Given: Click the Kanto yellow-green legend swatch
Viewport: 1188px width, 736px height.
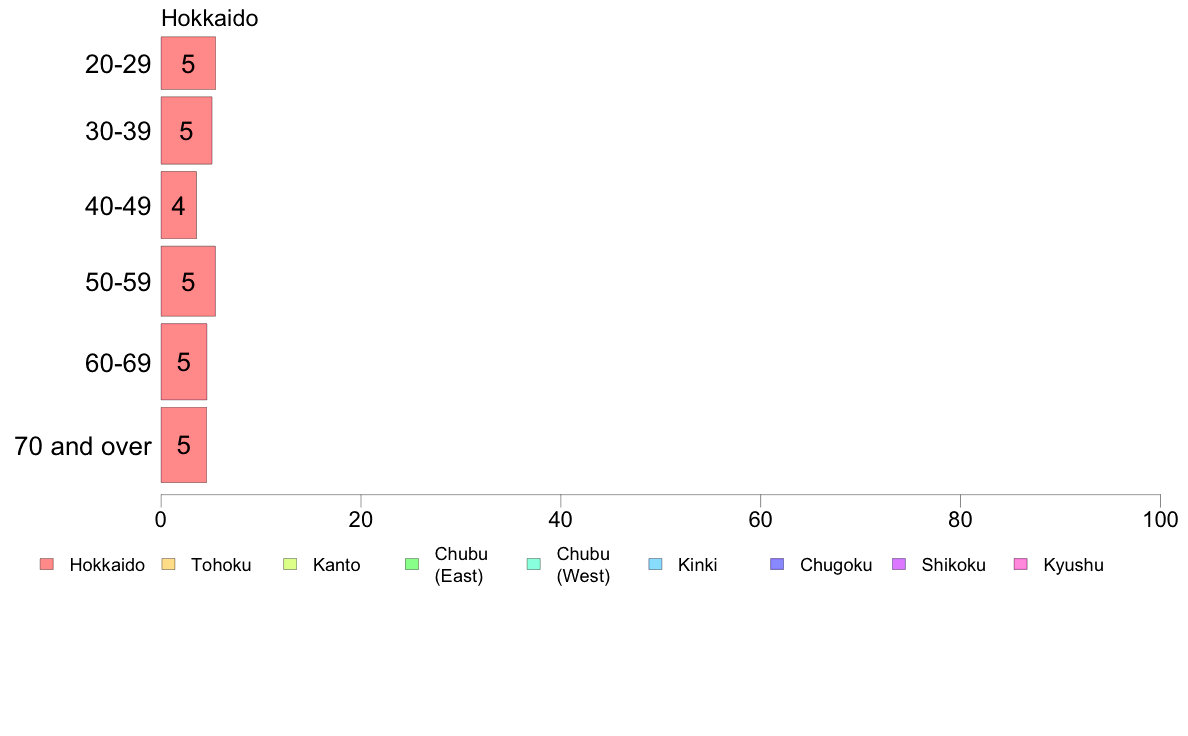Looking at the screenshot, I should [x=290, y=564].
